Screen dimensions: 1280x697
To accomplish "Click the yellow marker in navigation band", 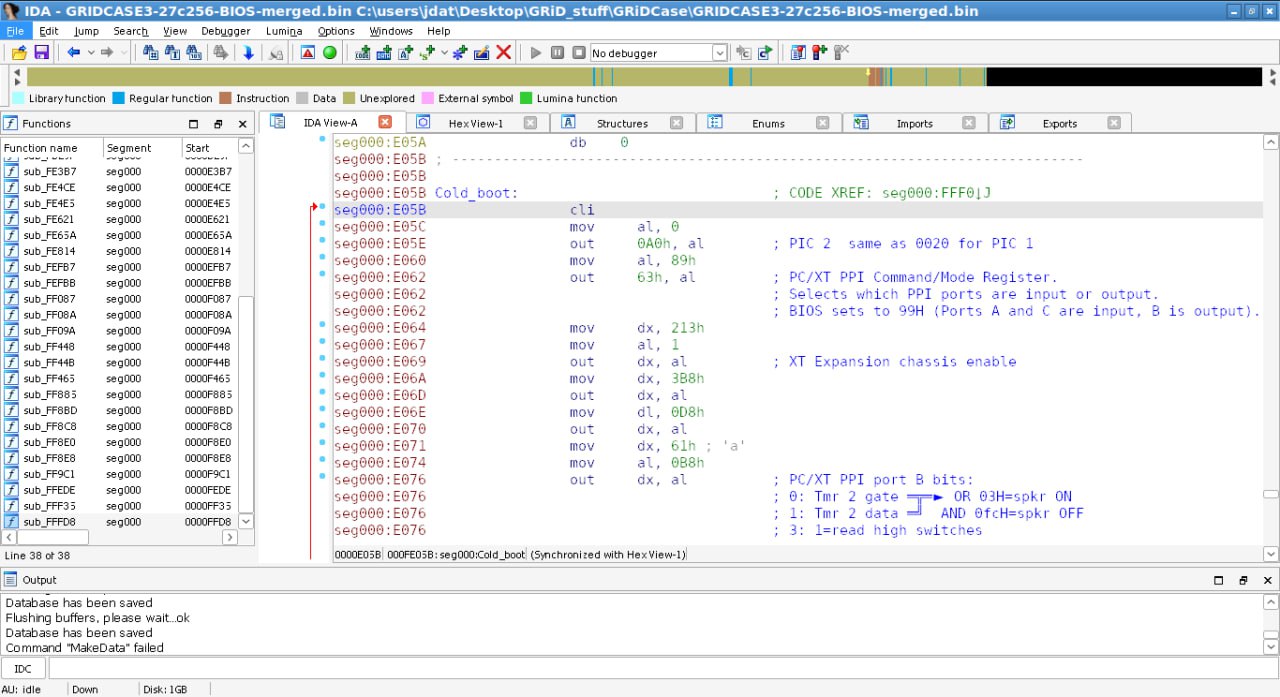I will pyautogui.click(x=868, y=73).
